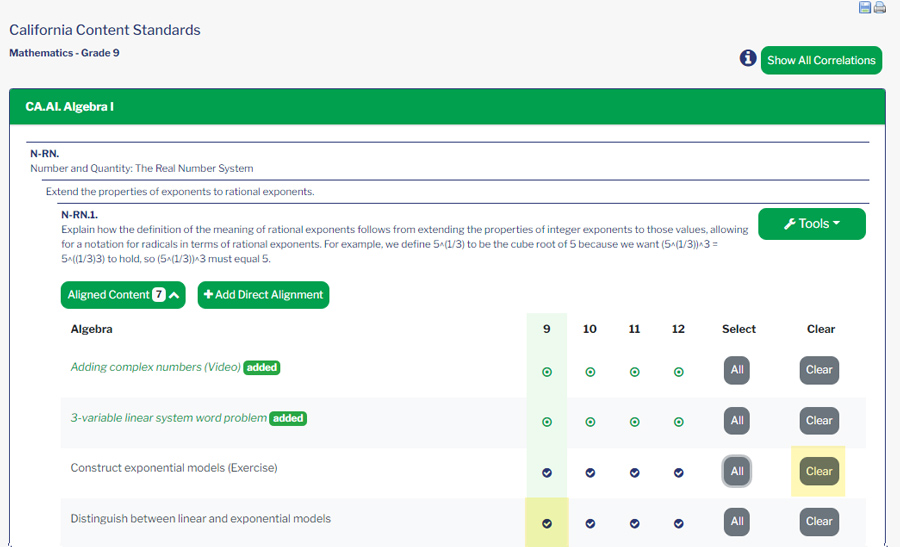Click the N-RN. domain code

[x=45, y=154]
